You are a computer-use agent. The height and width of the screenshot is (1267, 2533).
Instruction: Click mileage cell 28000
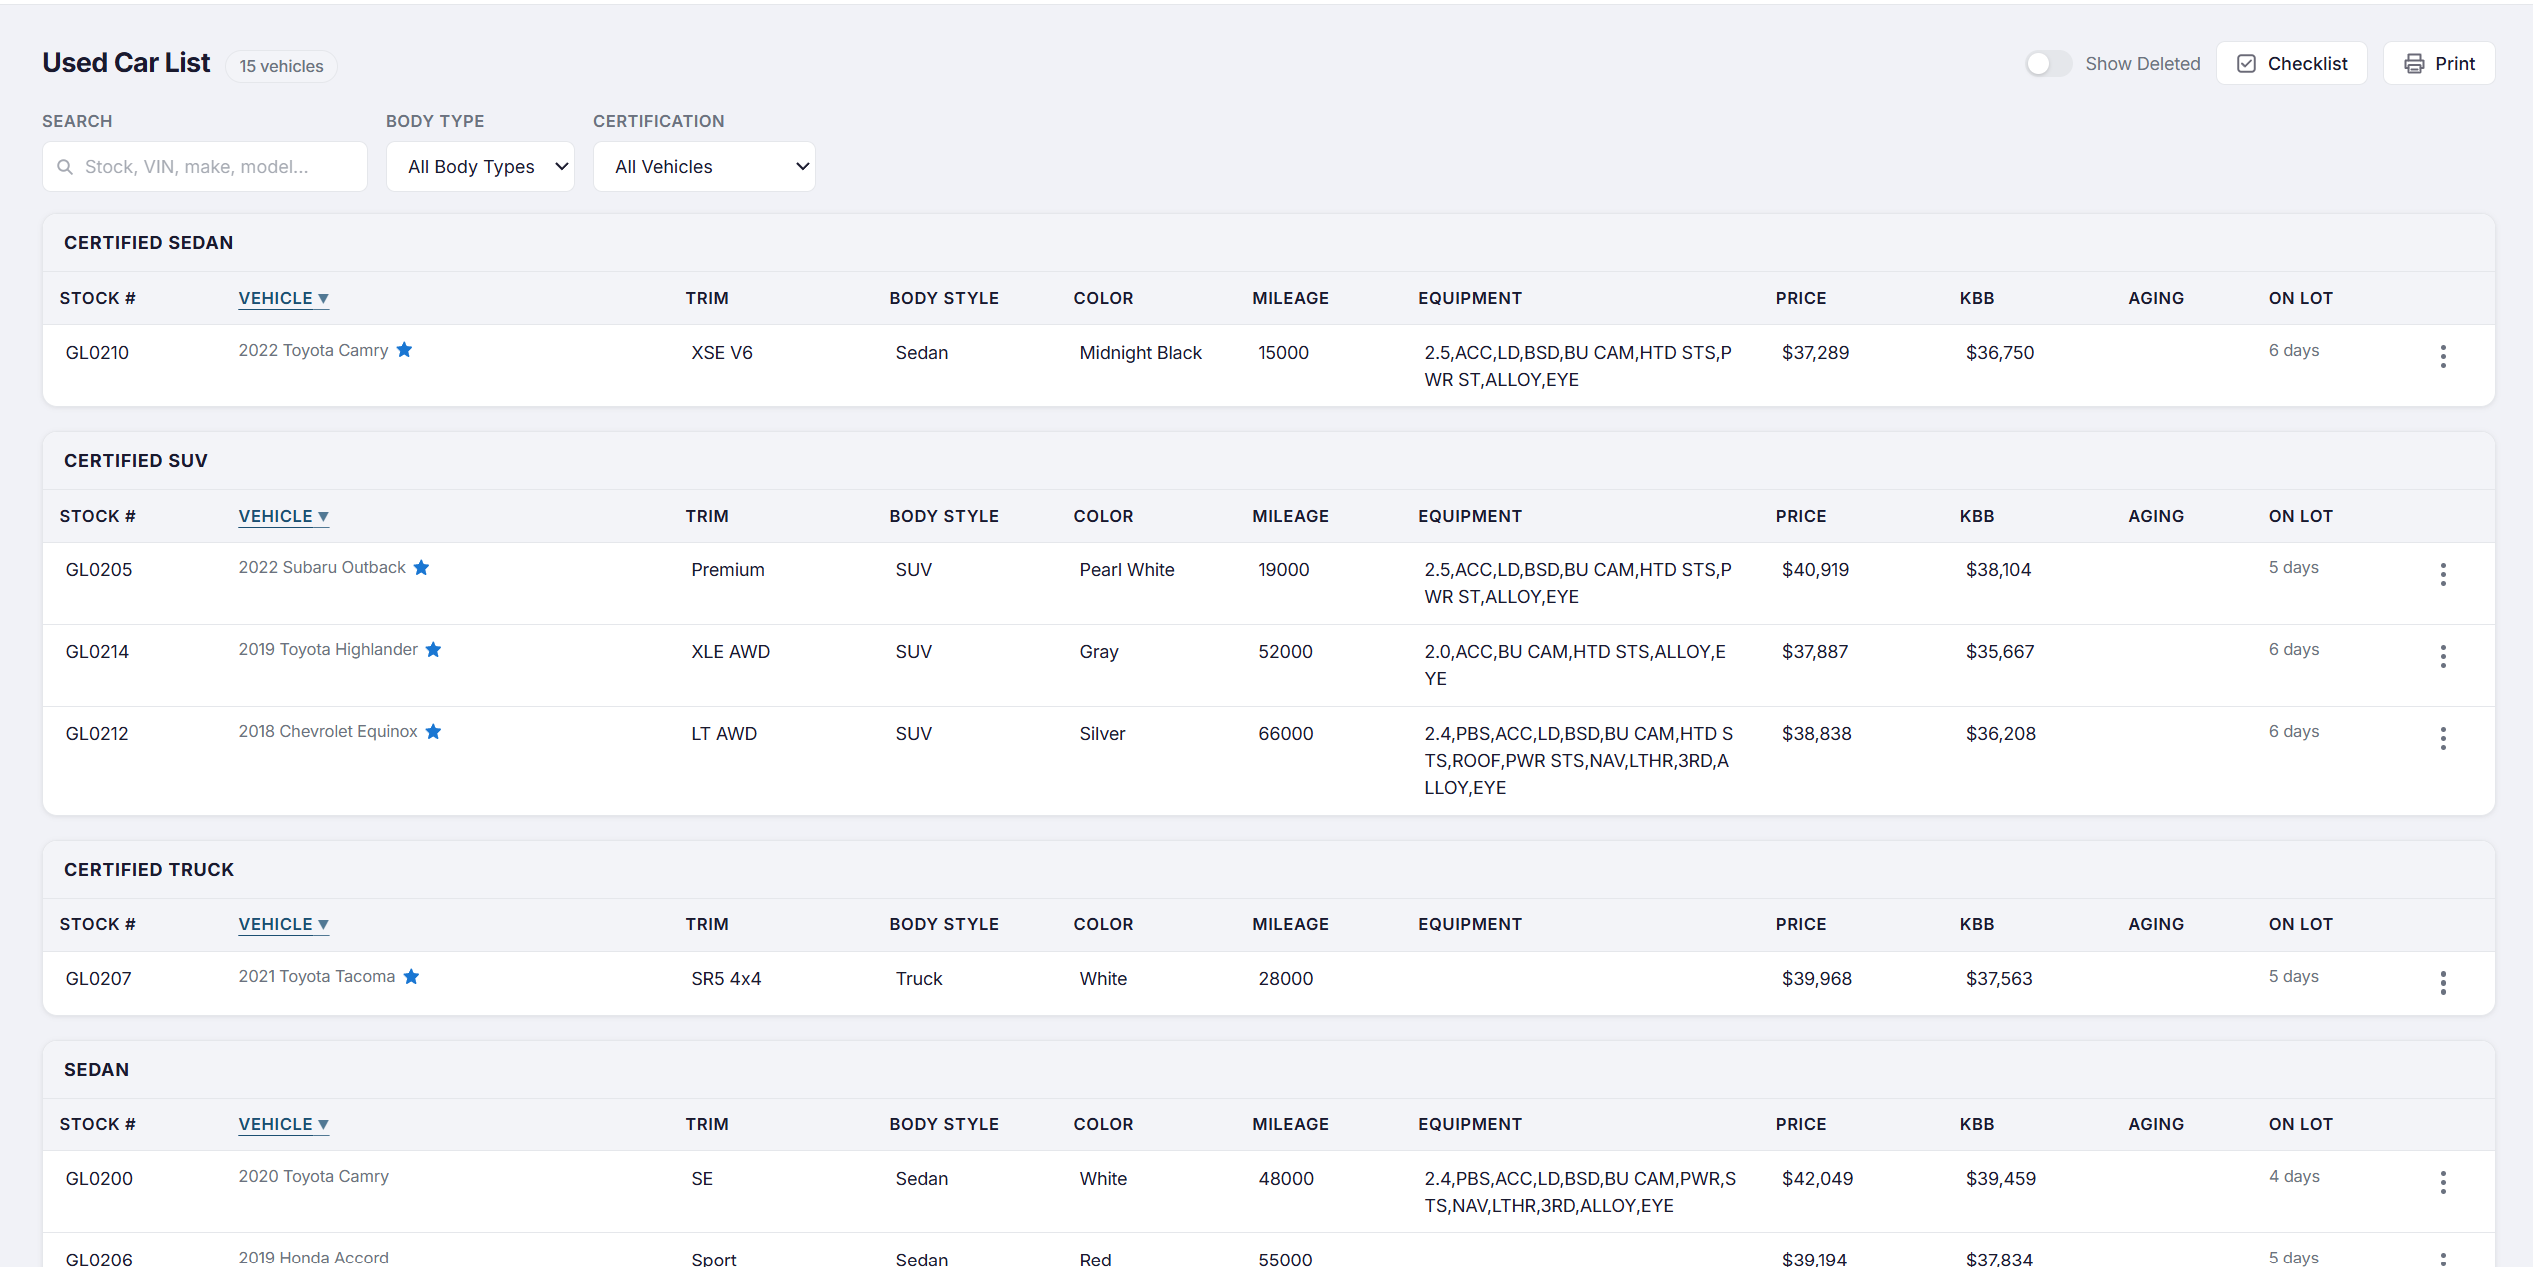tap(1285, 979)
